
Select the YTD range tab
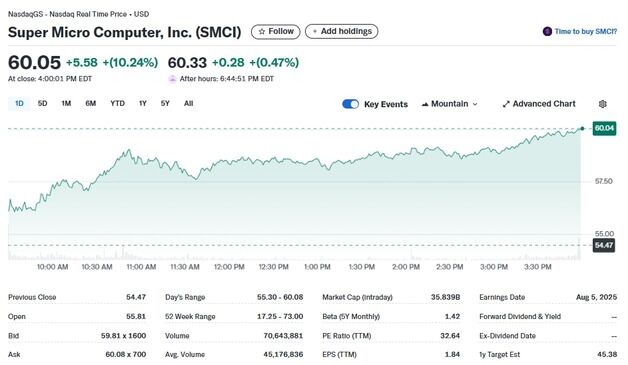[x=117, y=103]
